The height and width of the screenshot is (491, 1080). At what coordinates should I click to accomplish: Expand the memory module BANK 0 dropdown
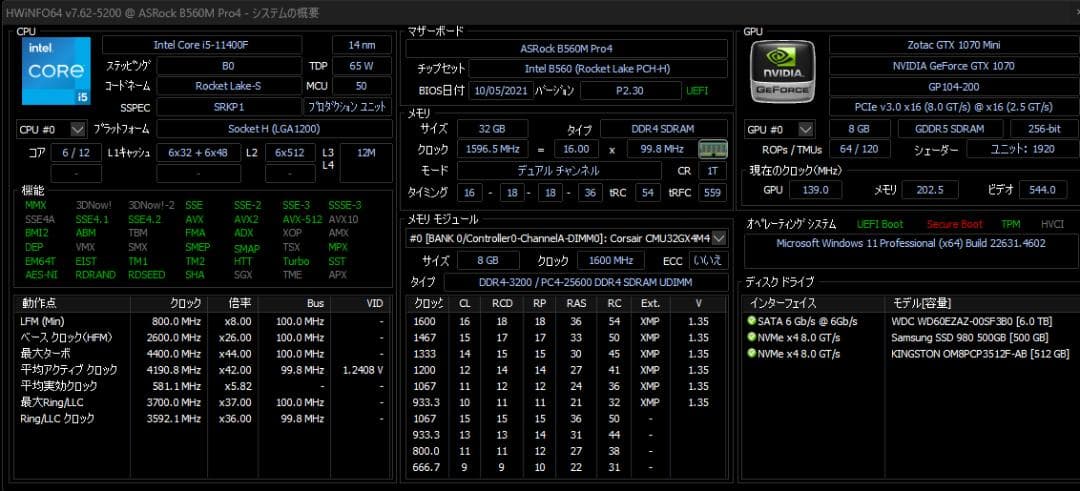point(719,238)
